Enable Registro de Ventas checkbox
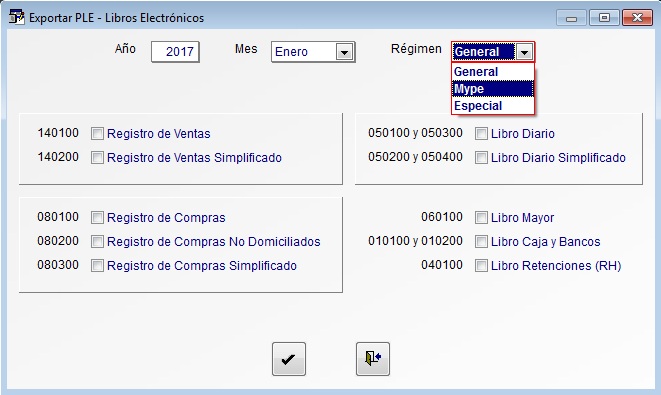 coord(97,134)
